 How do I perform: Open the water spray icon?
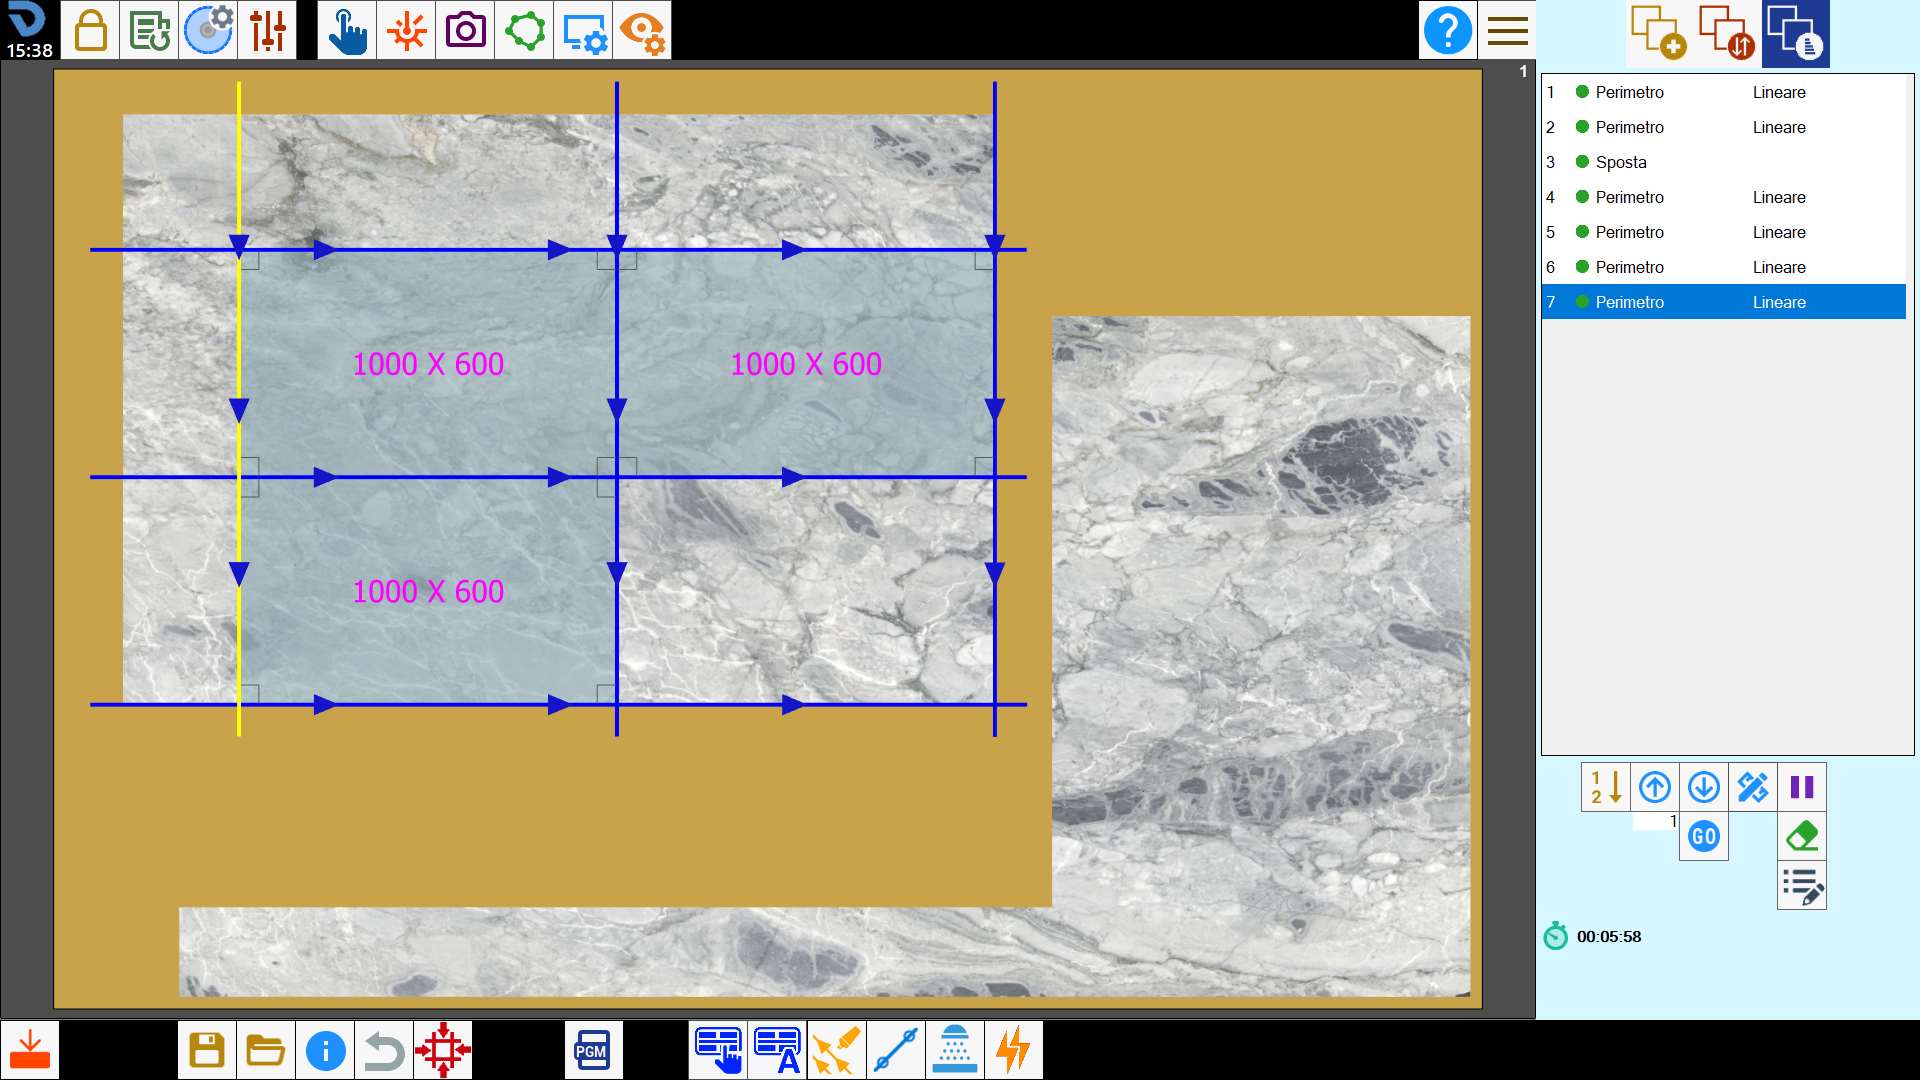pos(954,1050)
